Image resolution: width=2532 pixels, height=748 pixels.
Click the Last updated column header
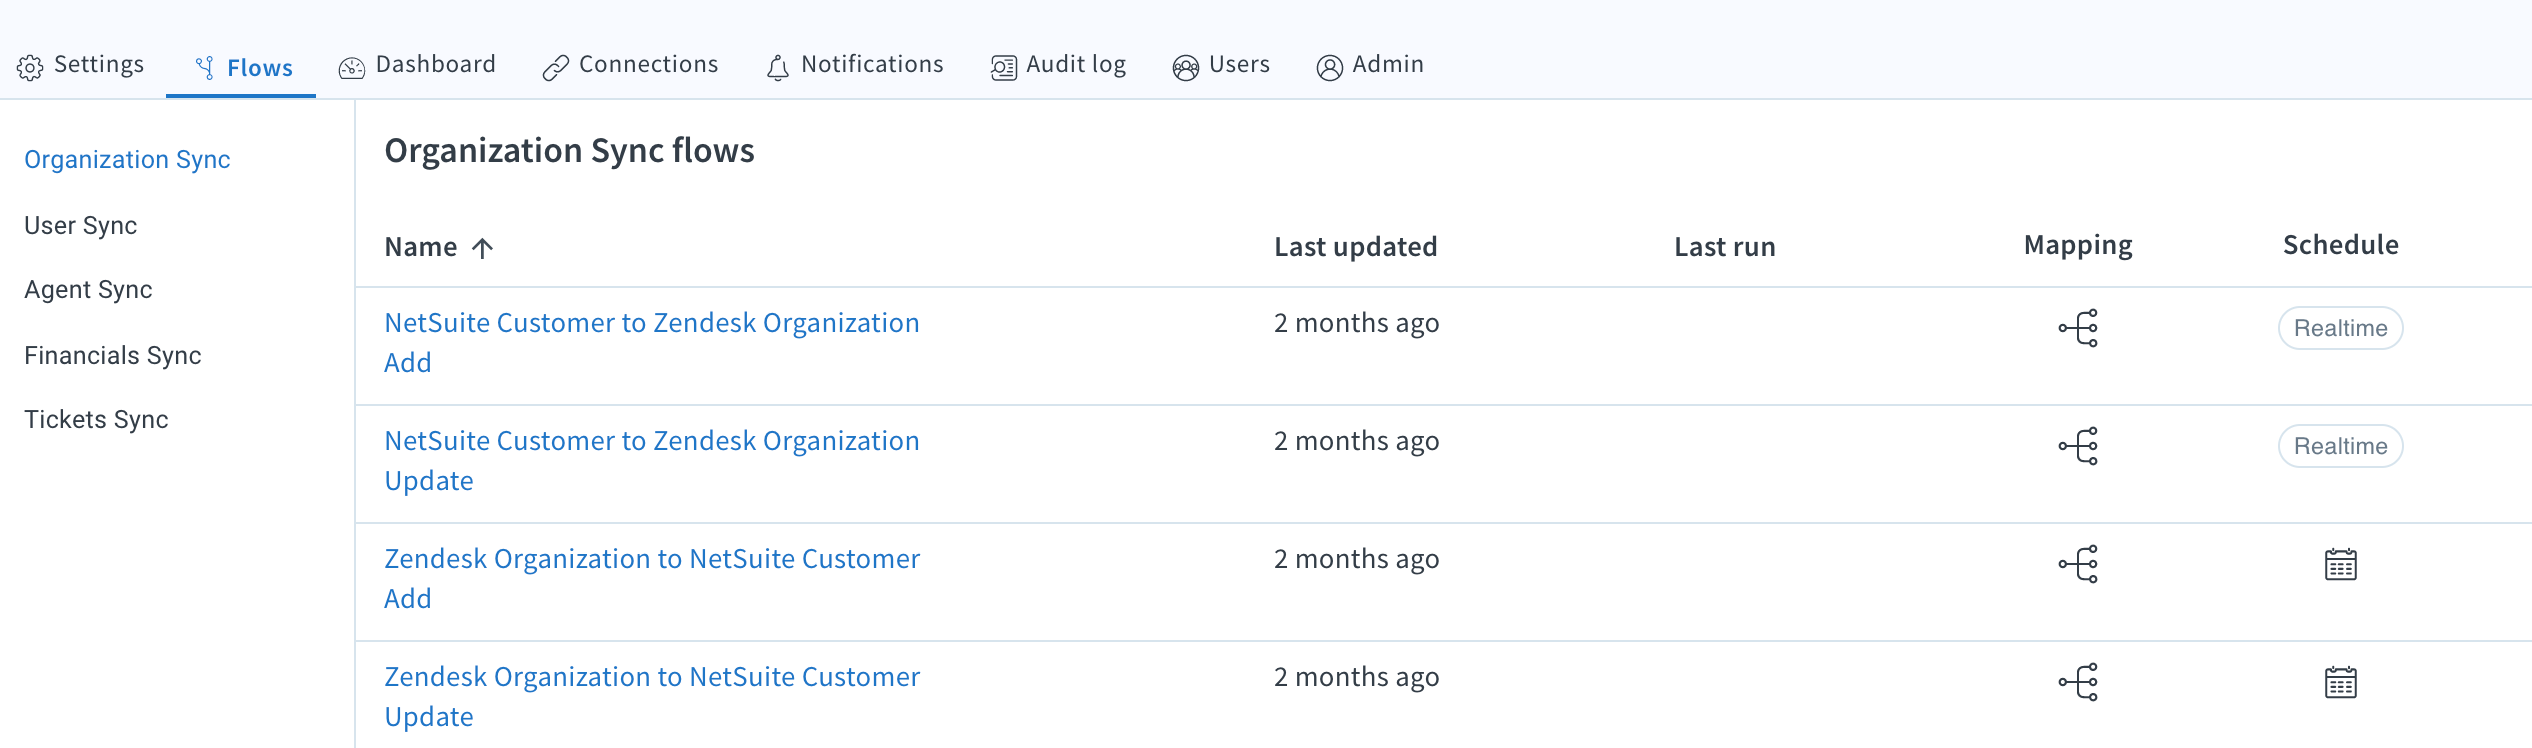tap(1355, 247)
